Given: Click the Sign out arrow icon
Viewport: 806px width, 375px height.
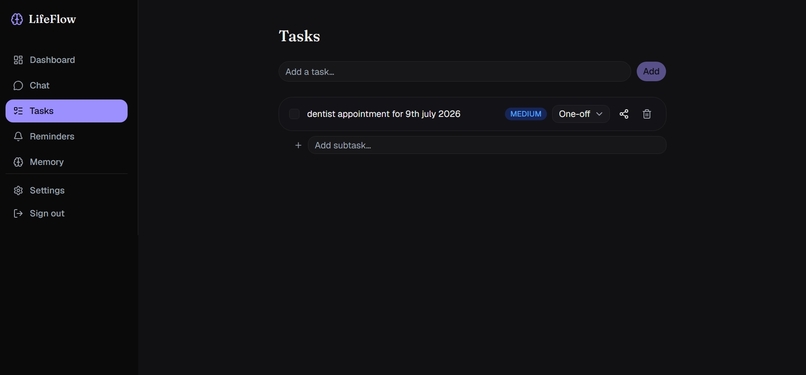Looking at the screenshot, I should [x=18, y=214].
